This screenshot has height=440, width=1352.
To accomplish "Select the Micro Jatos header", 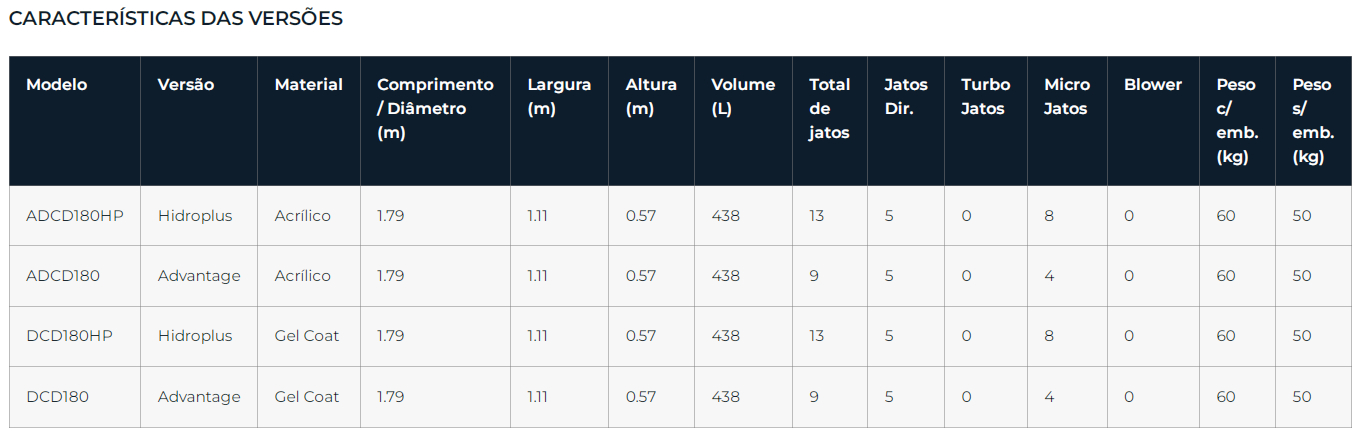I will tap(1067, 97).
